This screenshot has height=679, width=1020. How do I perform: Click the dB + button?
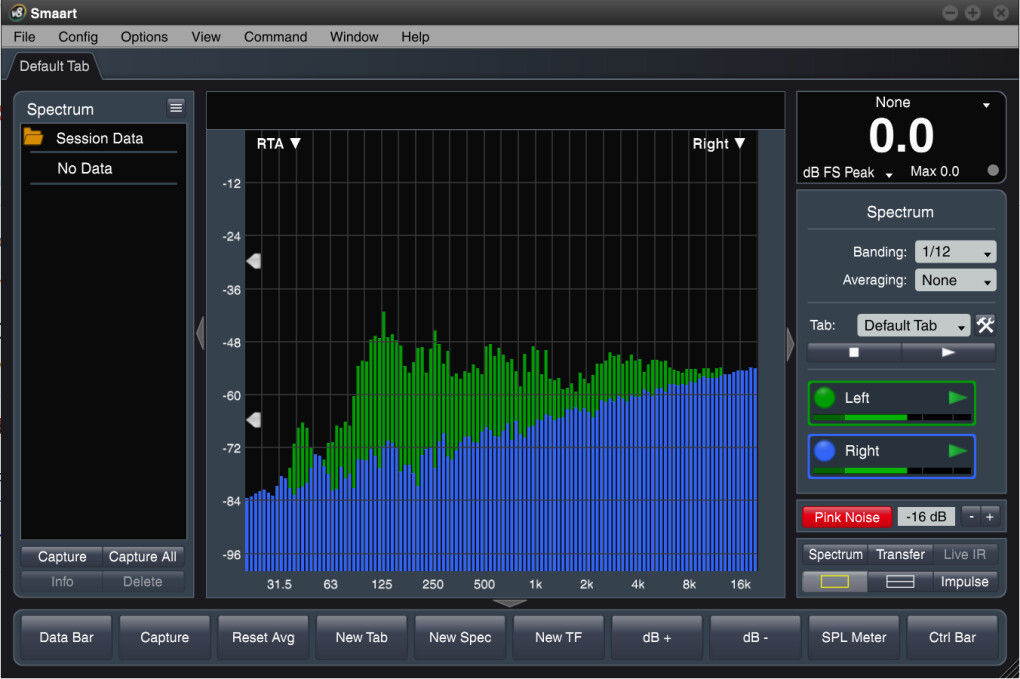coord(657,637)
